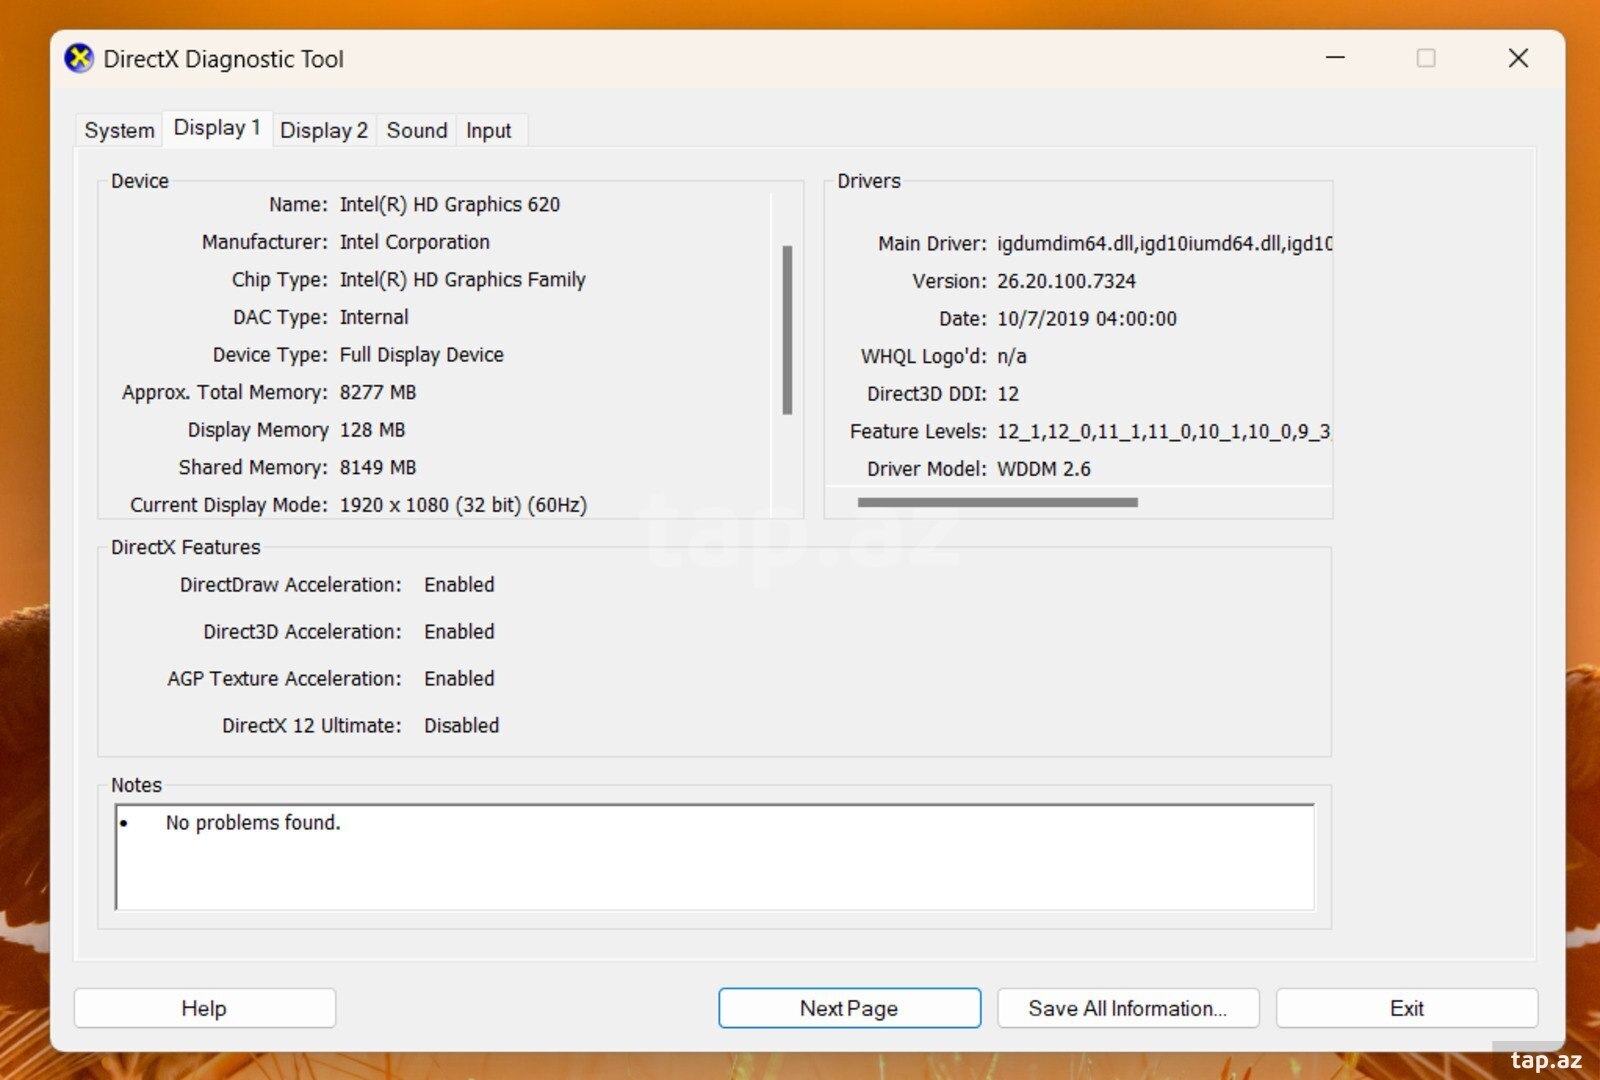Select DirectX 12 Ultimate Disabled value
Screen dimensions: 1600x1080
pyautogui.click(x=461, y=726)
